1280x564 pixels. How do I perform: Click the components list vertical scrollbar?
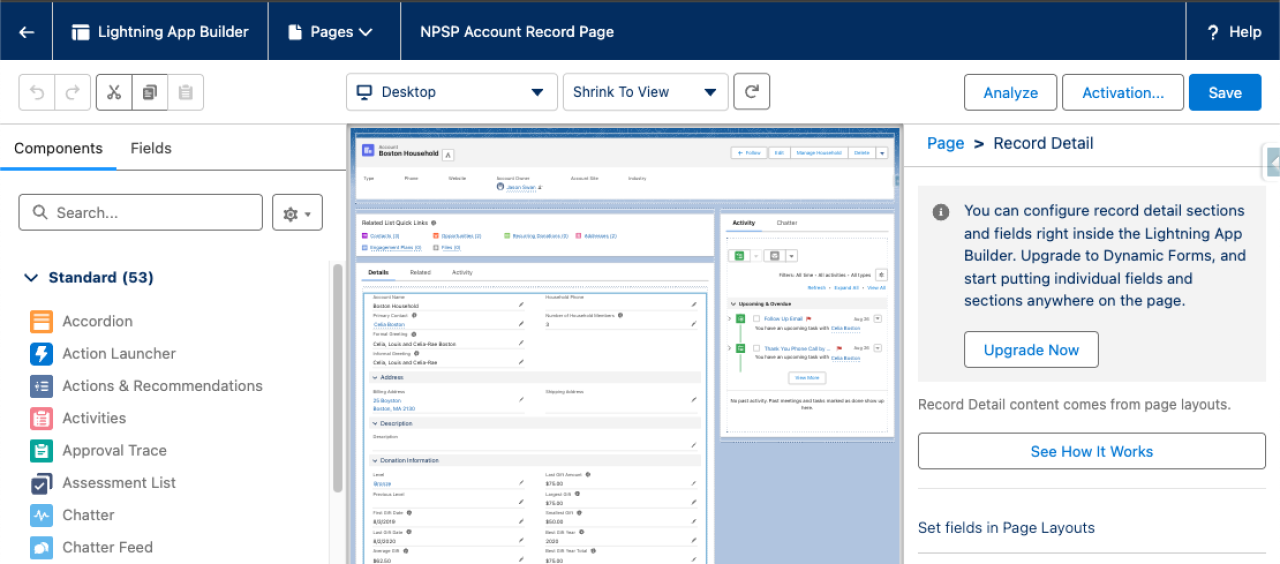(338, 378)
